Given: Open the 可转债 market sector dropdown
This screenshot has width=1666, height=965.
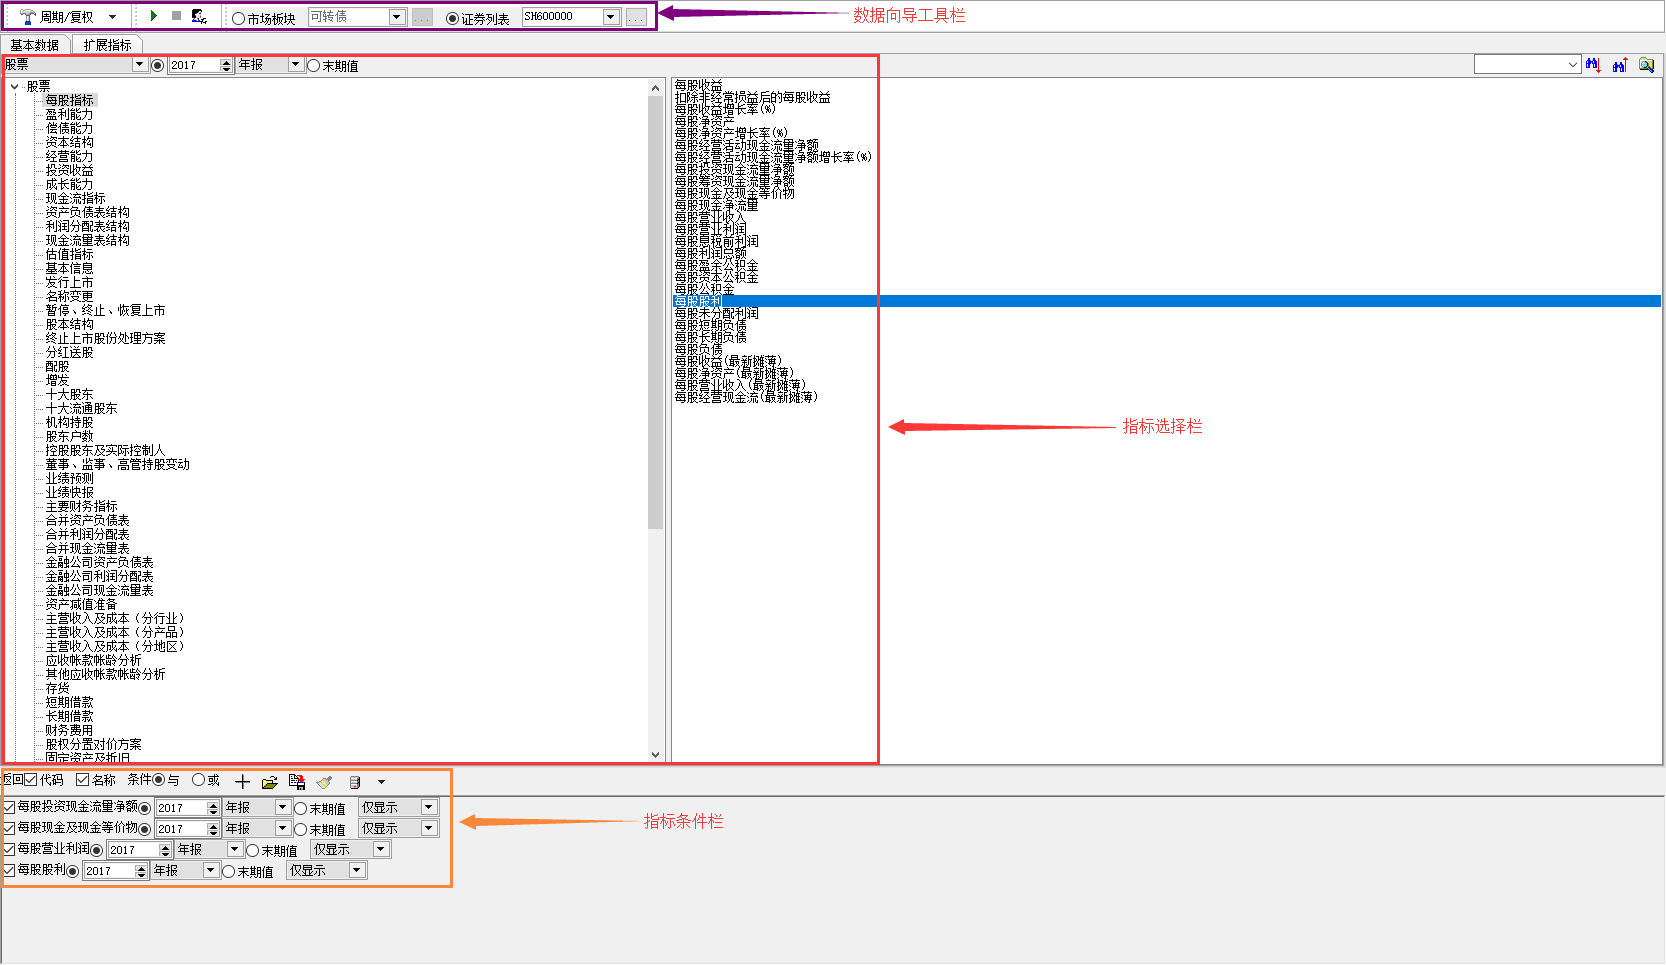Looking at the screenshot, I should tap(397, 17).
